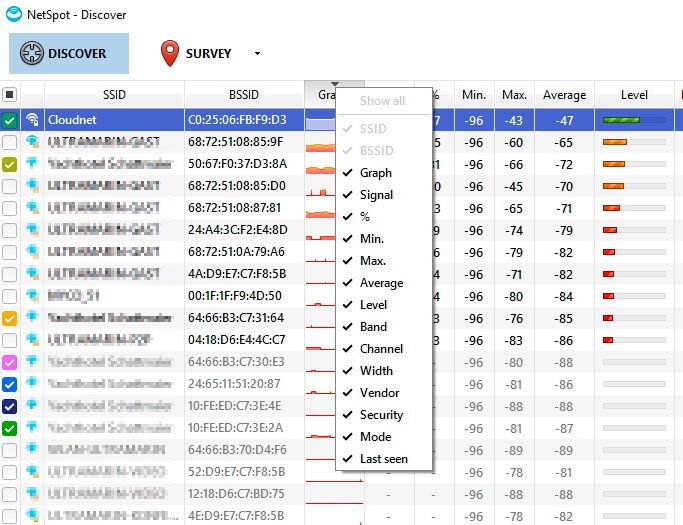683x525 pixels.
Task: Toggle the select-all checkbox in table header
Action: 10,94
